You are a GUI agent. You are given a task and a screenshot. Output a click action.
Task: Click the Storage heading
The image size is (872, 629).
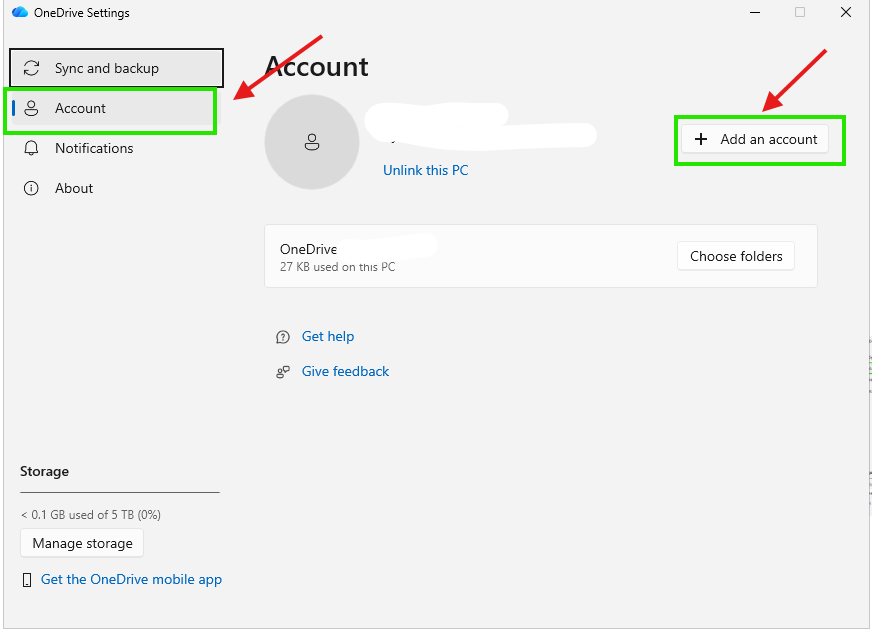(x=44, y=471)
